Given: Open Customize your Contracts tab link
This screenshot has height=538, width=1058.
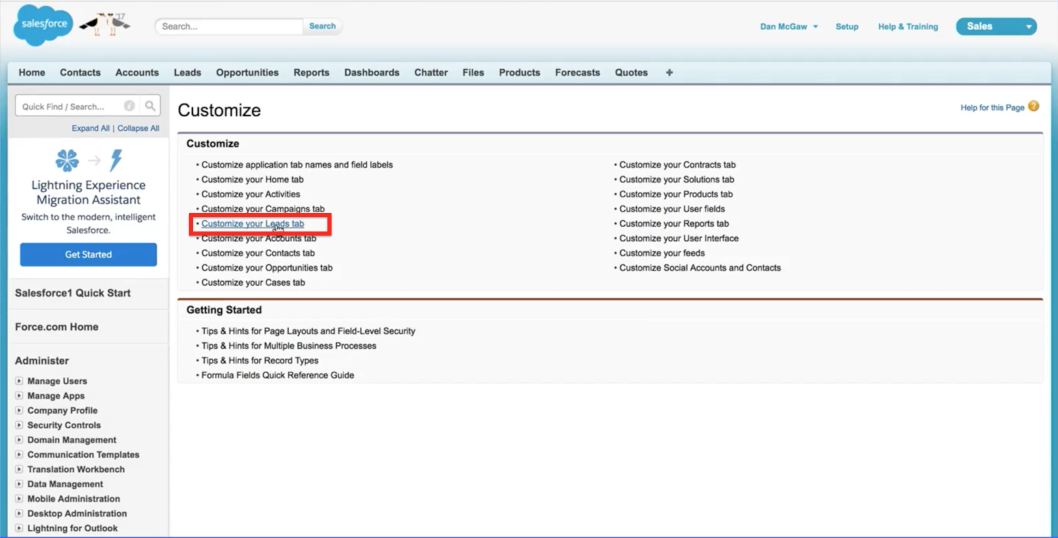Looking at the screenshot, I should pyautogui.click(x=677, y=165).
